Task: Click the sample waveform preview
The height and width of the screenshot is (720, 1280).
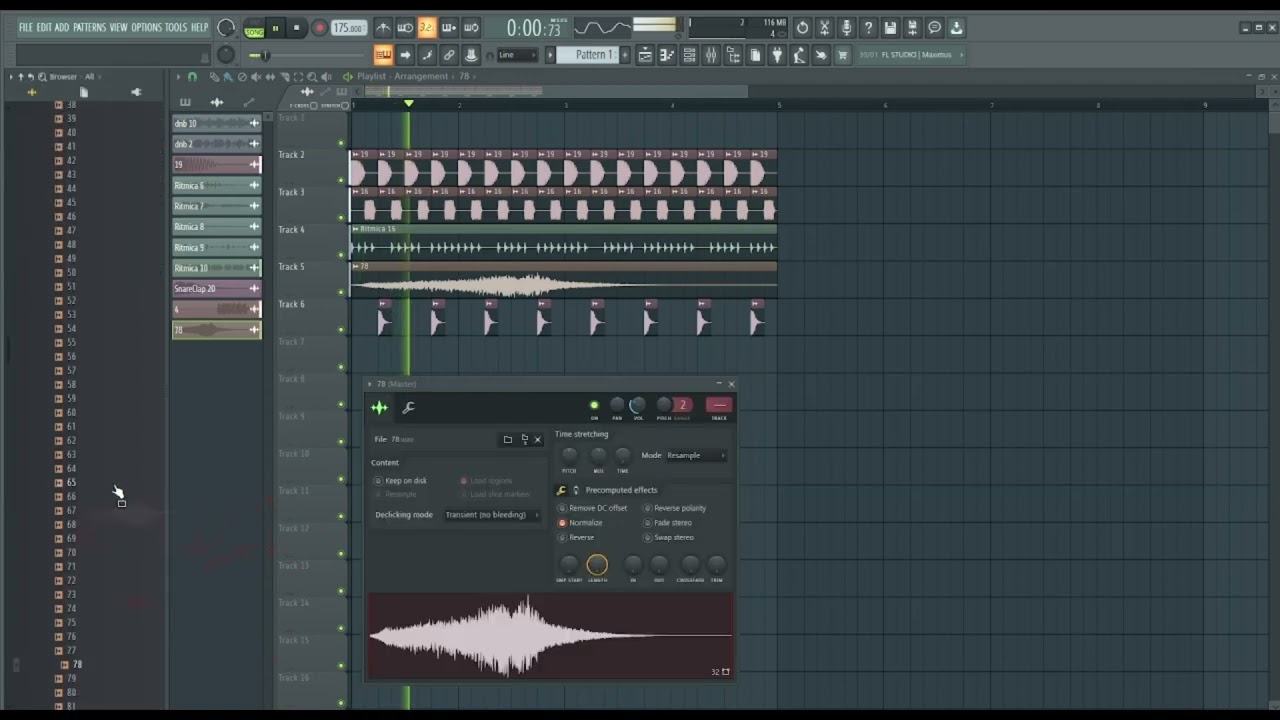Action: pos(550,636)
